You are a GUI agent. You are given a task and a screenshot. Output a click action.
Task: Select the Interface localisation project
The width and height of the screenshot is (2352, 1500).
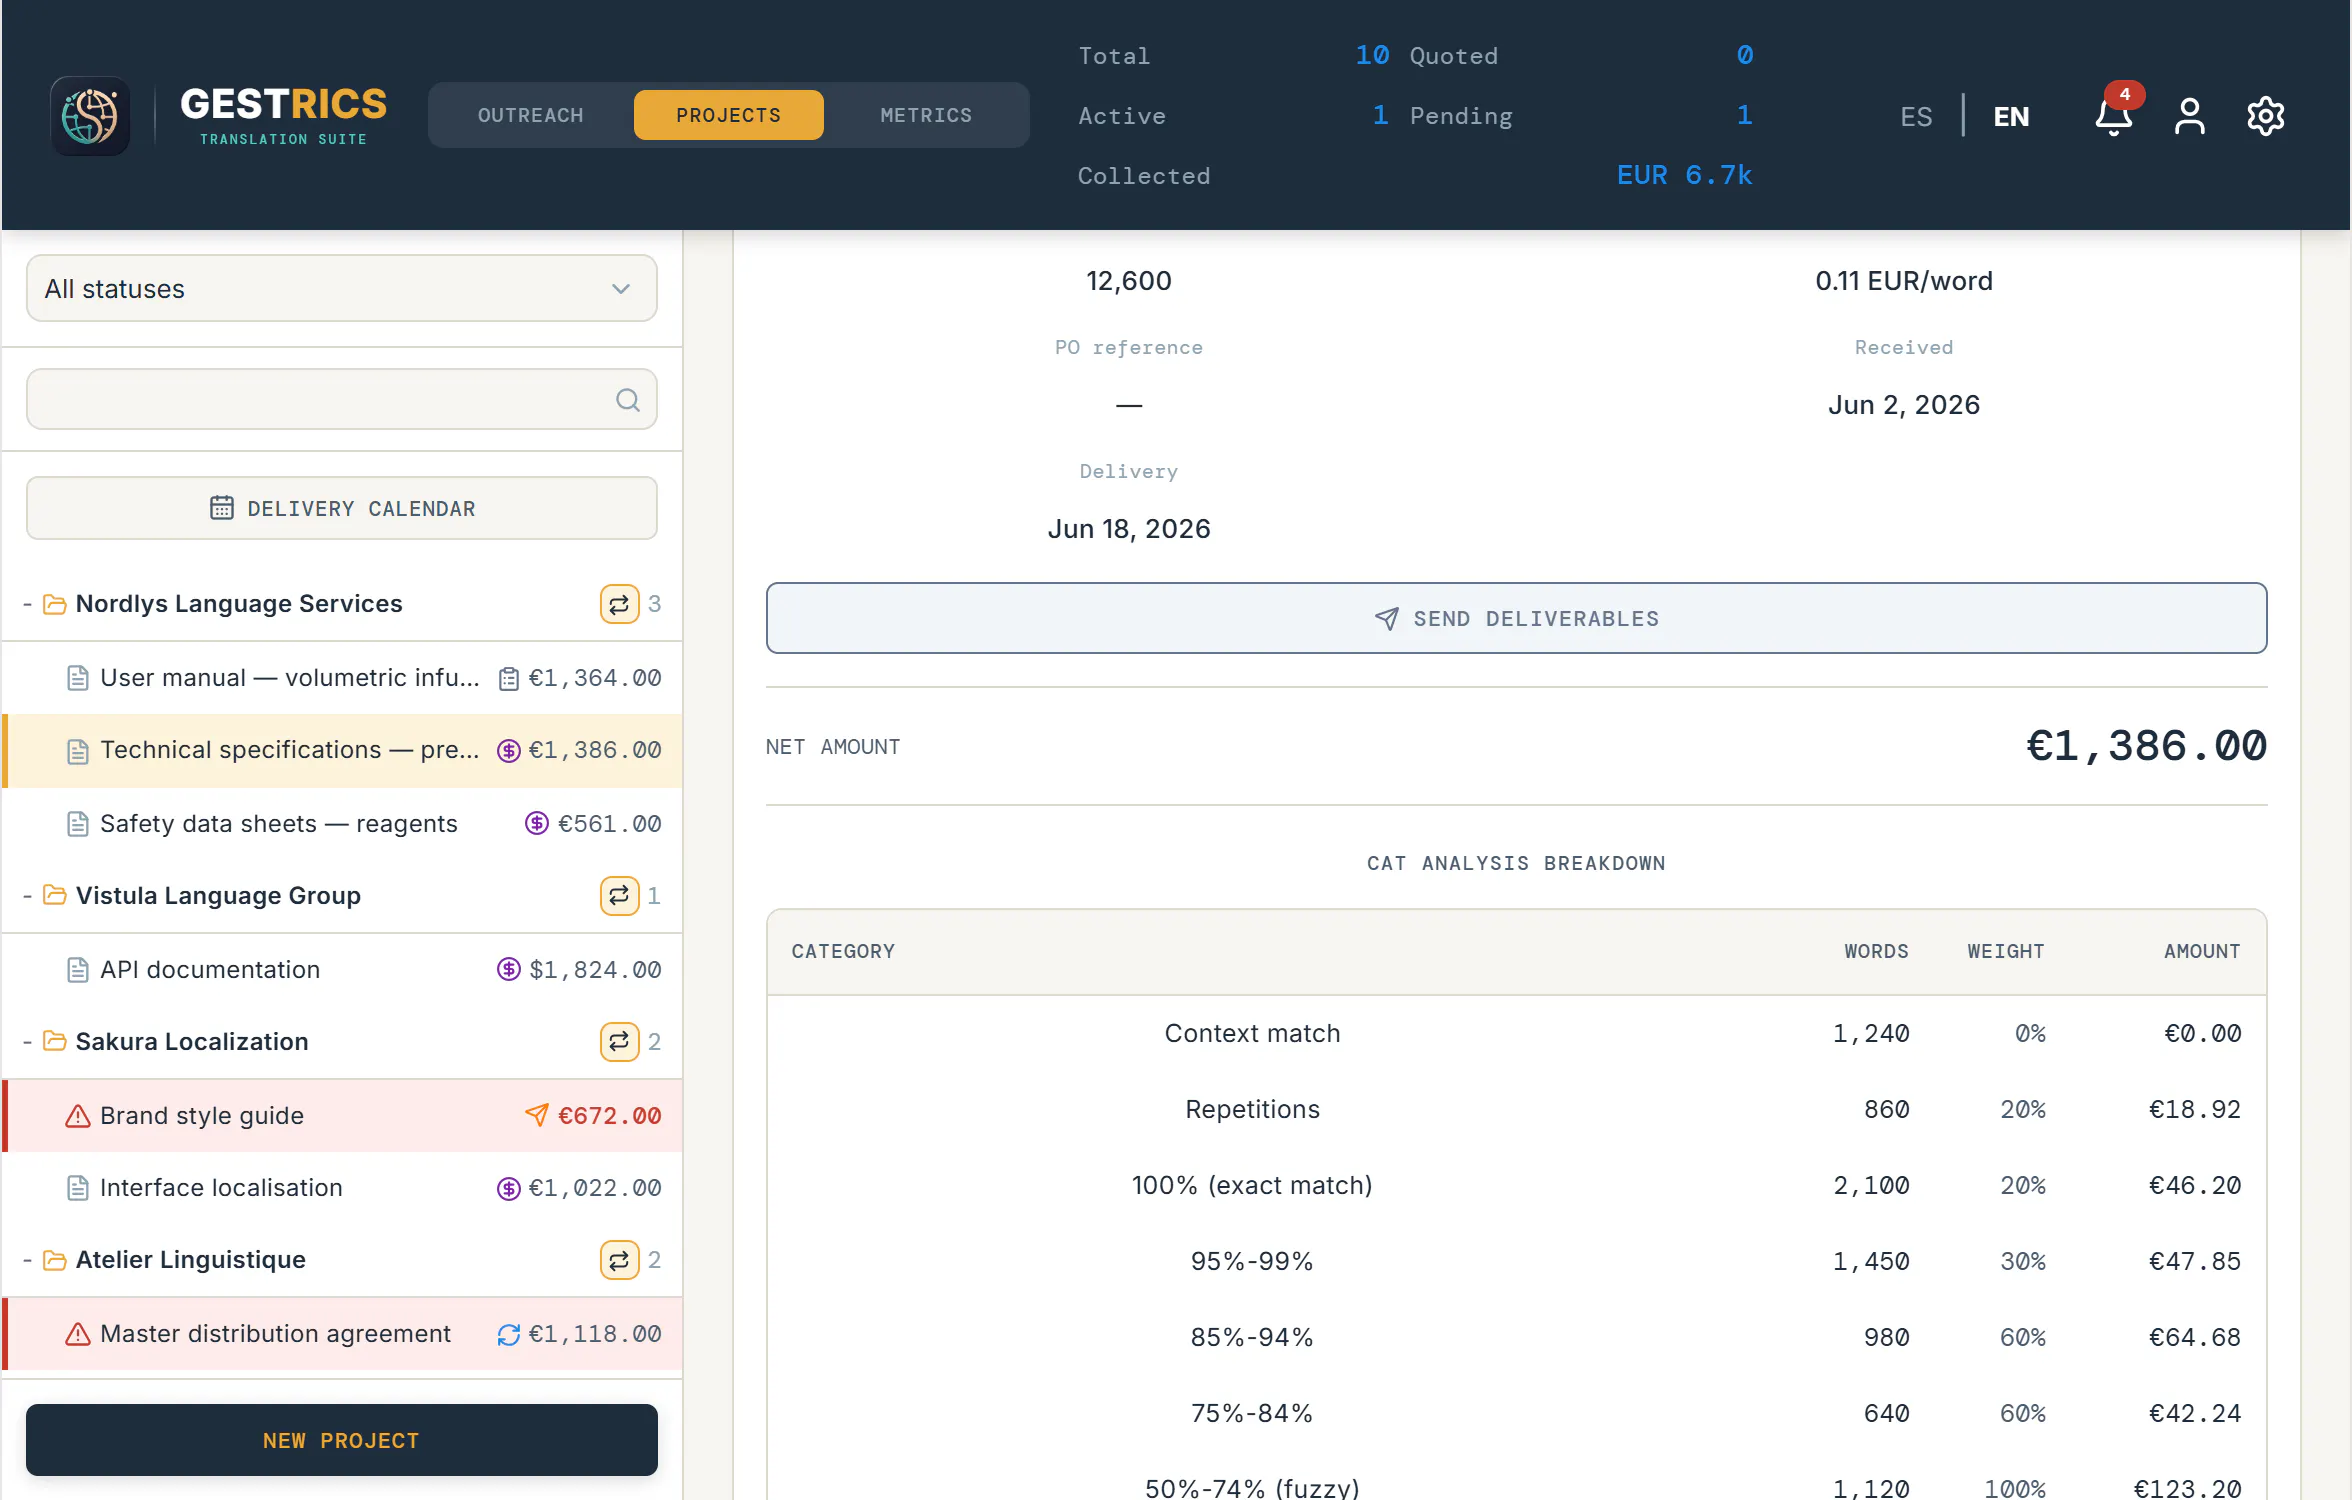coord(343,1188)
